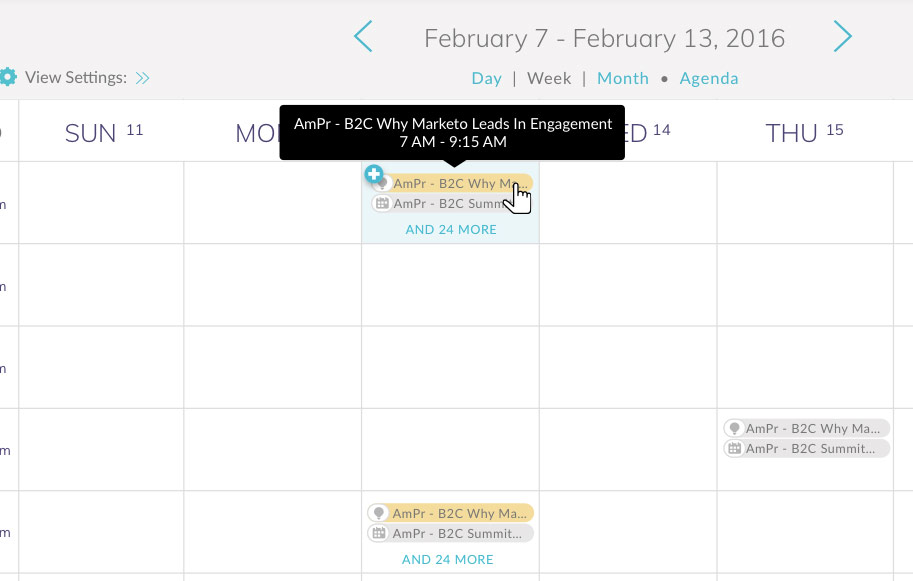Expand top Tuesday cell's AND 24 MORE

click(x=451, y=229)
